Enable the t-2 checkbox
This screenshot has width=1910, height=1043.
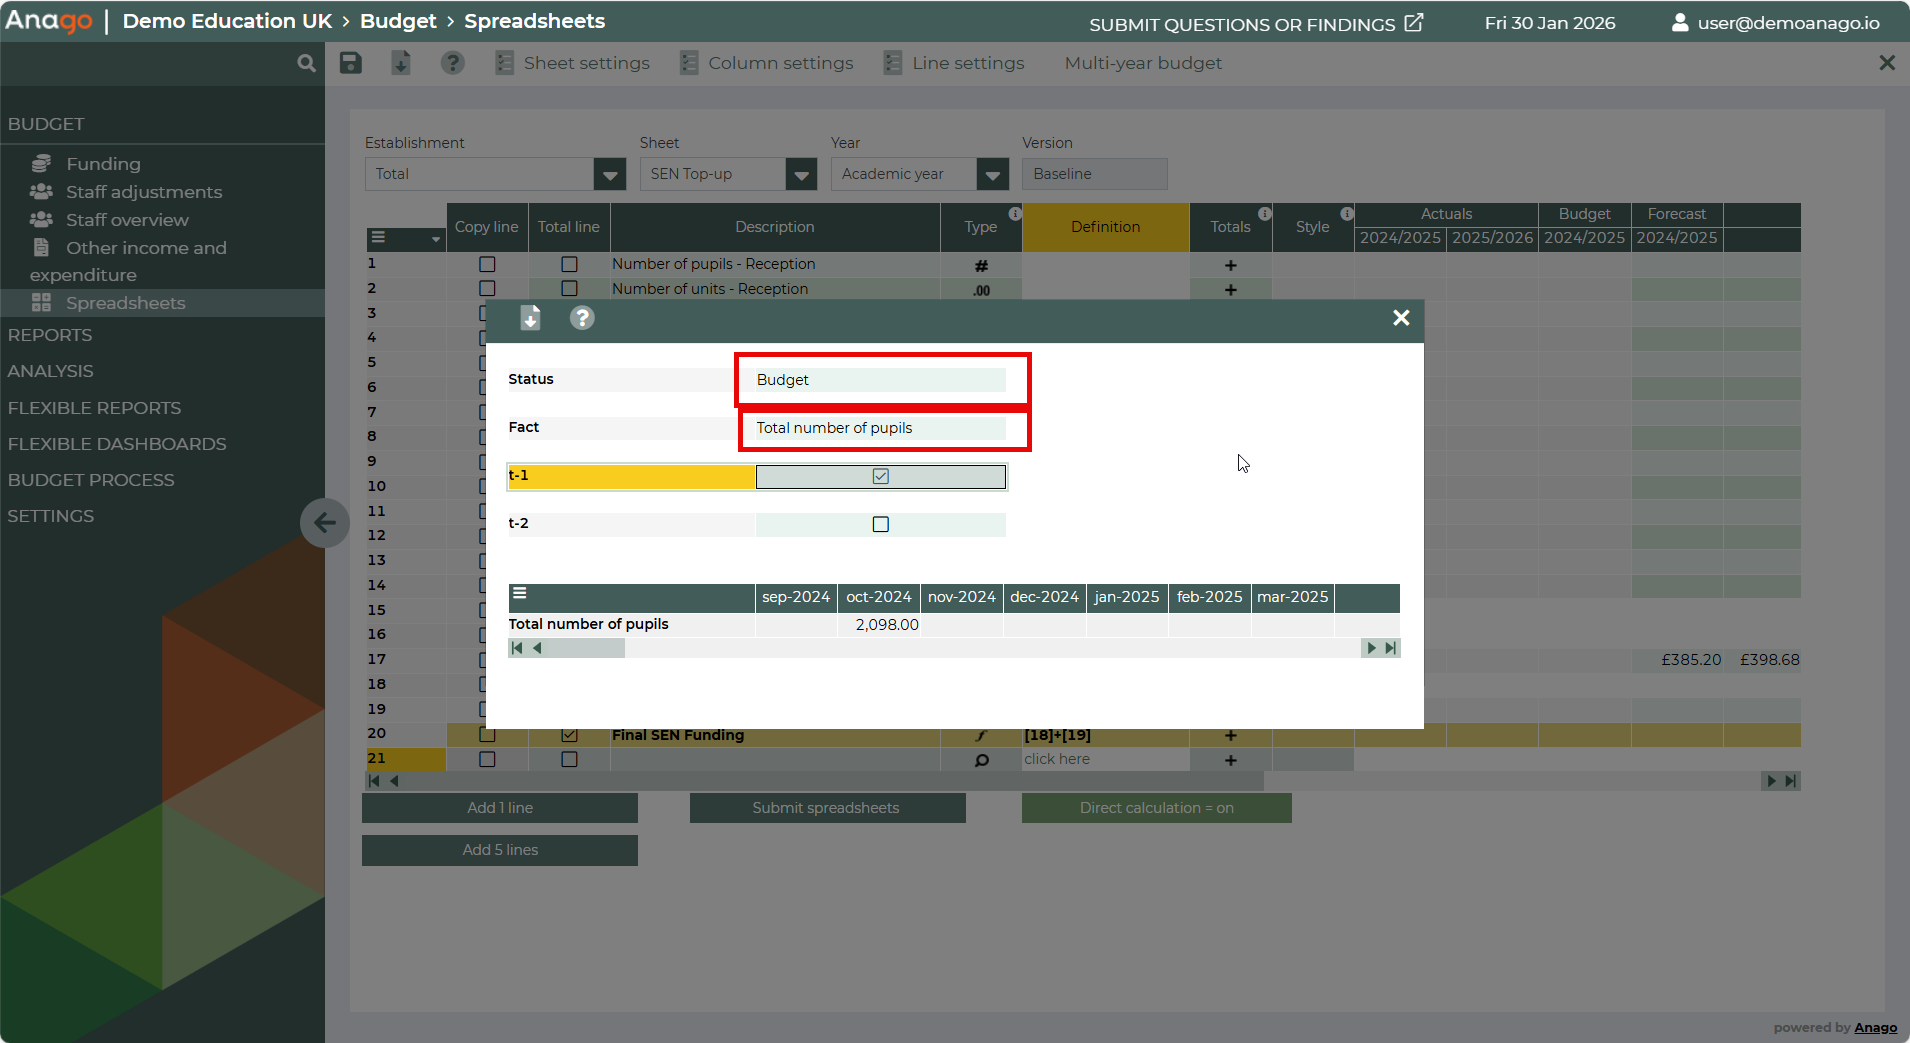tap(880, 524)
